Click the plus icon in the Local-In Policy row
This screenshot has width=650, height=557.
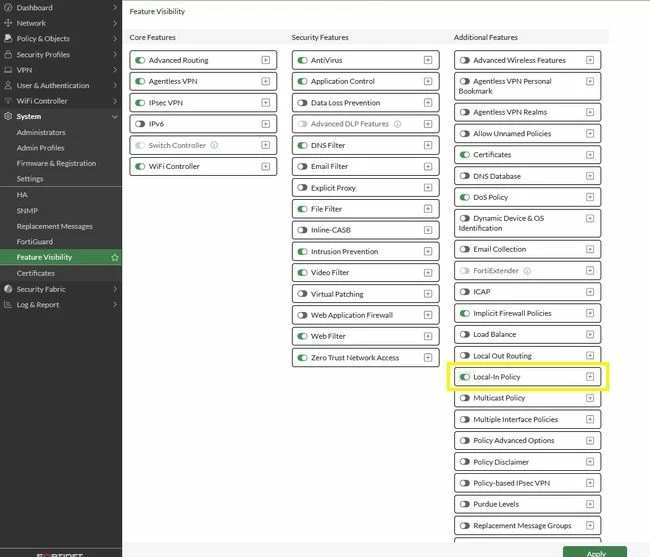[x=590, y=377]
